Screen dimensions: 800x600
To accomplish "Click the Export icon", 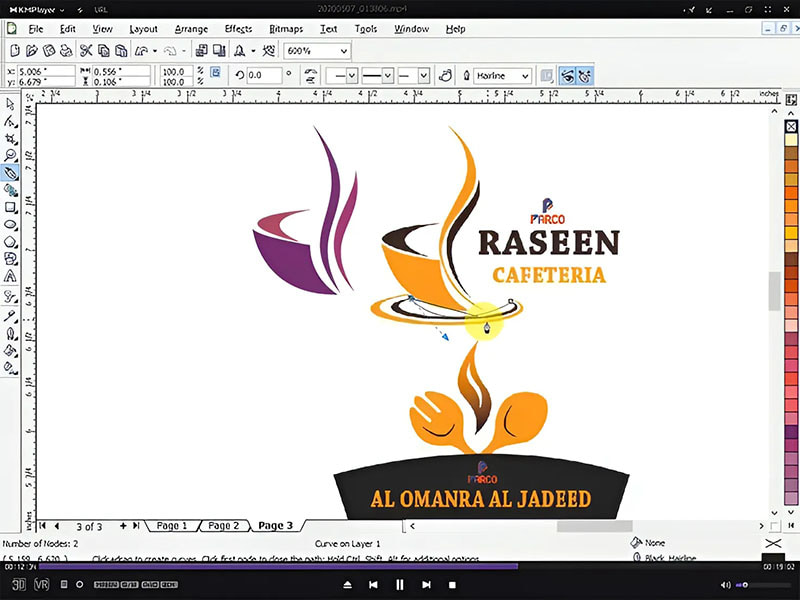I will tap(219, 50).
